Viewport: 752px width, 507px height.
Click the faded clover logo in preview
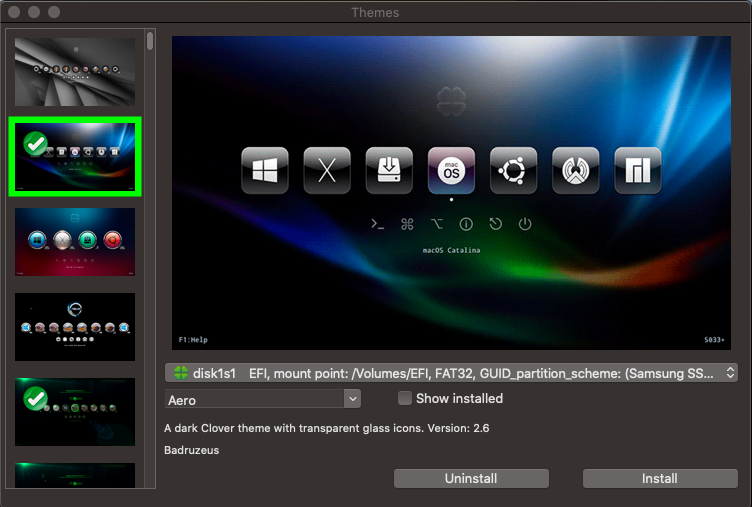(451, 101)
